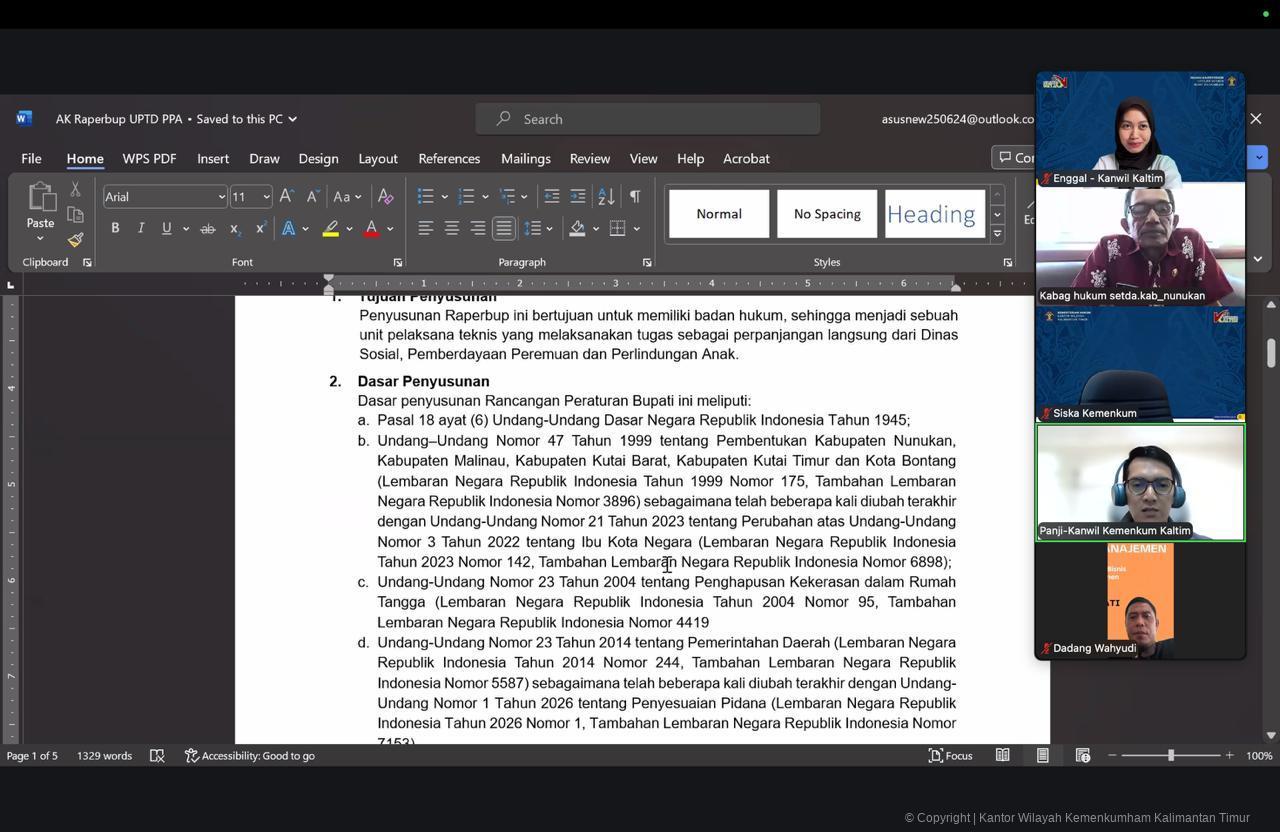Screen dimensions: 1280x832
Task: Open the References ribbon tab
Action: click(449, 159)
